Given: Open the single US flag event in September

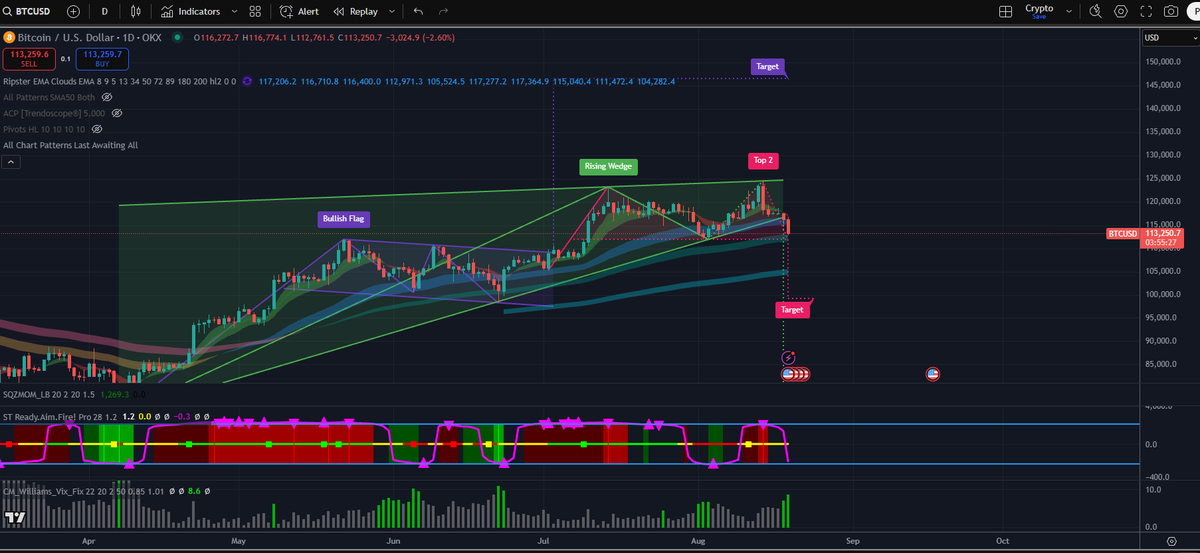Looking at the screenshot, I should pyautogui.click(x=933, y=374).
